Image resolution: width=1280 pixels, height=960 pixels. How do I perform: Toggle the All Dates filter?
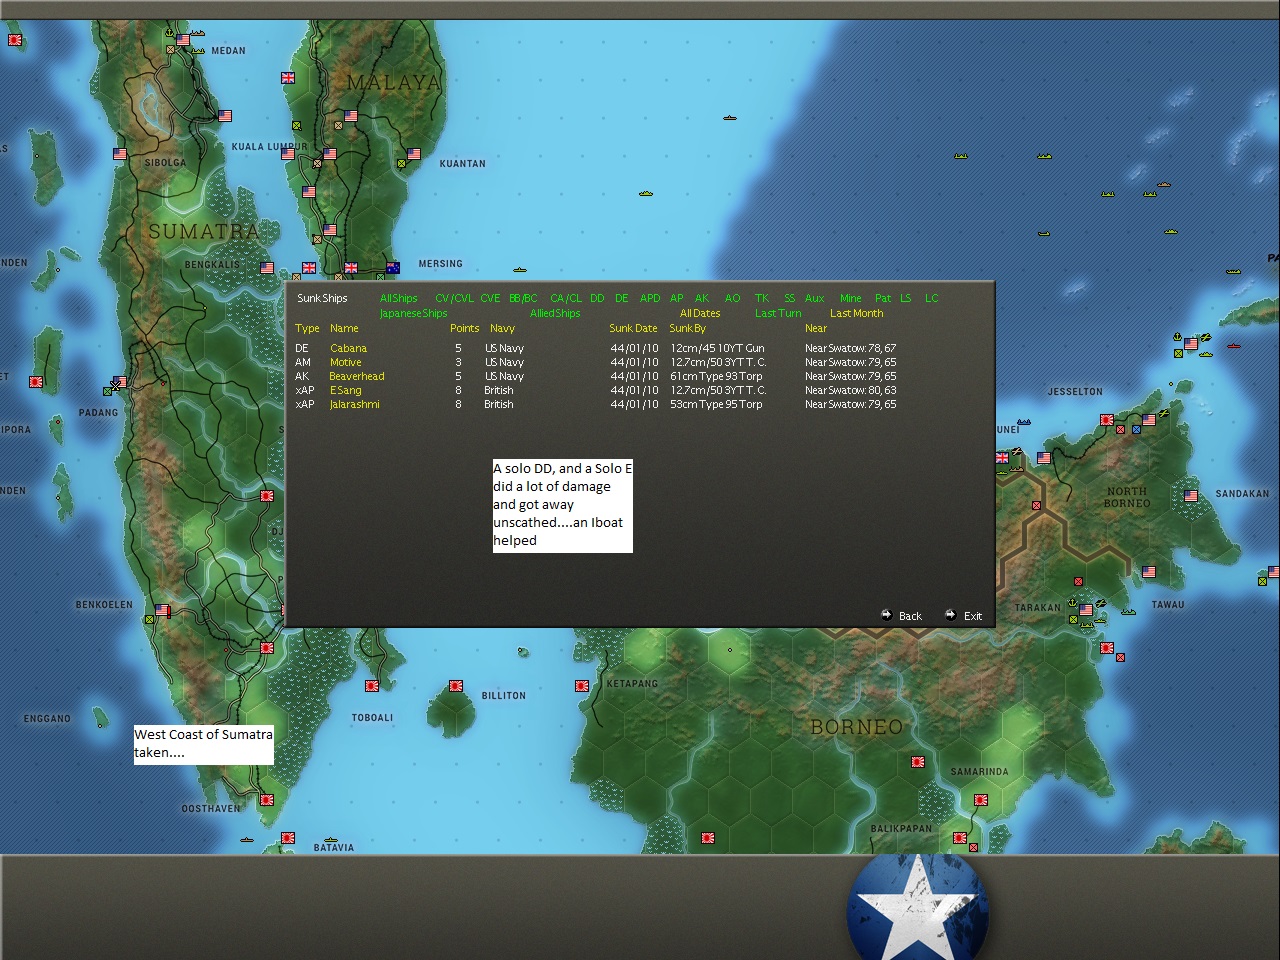pyautogui.click(x=700, y=313)
